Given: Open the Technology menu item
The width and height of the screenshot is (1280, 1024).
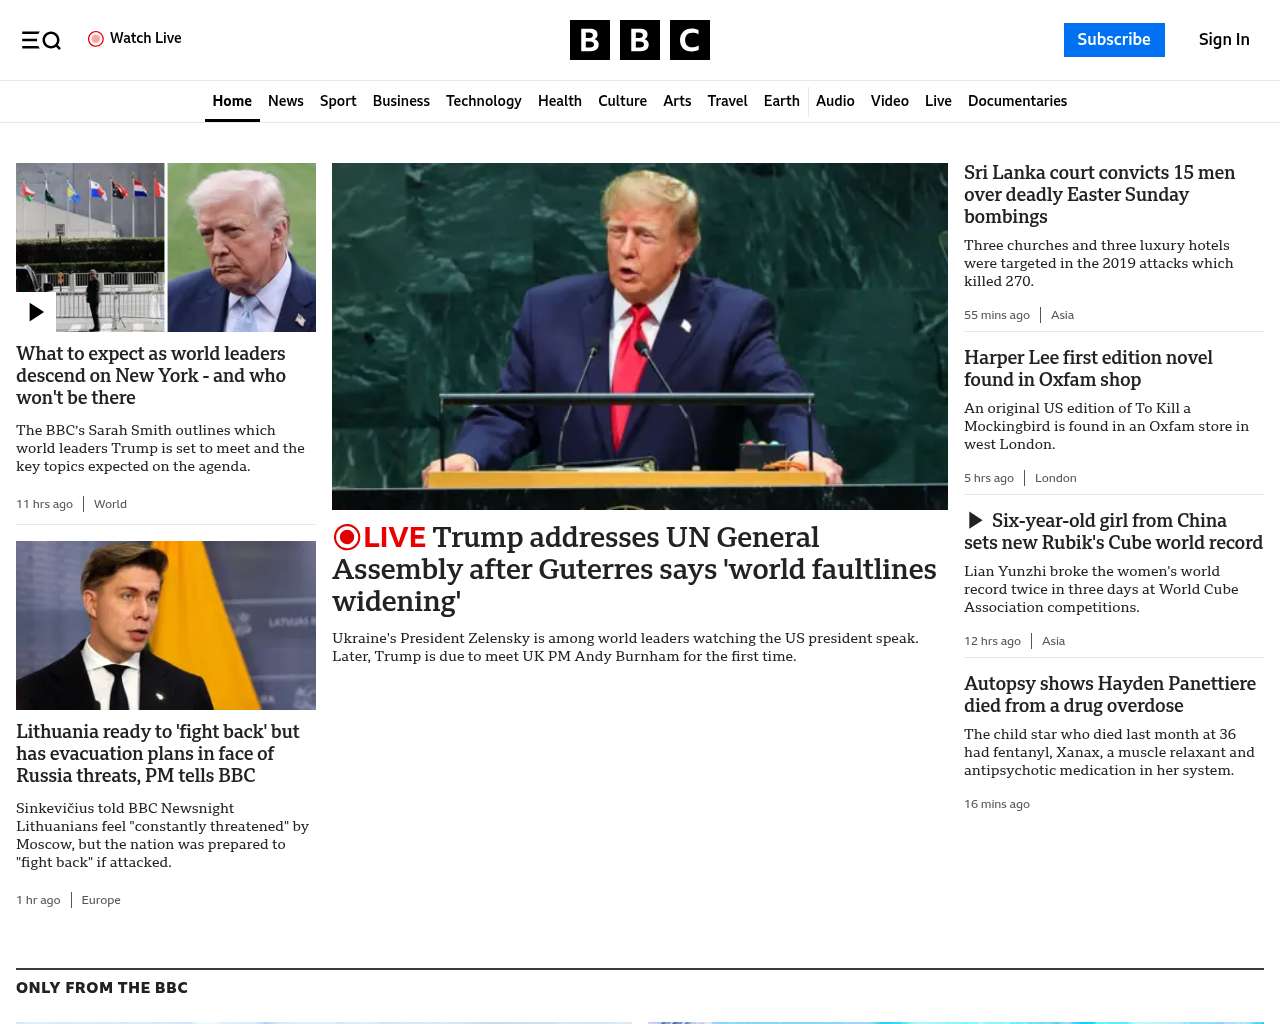Looking at the screenshot, I should [x=484, y=101].
